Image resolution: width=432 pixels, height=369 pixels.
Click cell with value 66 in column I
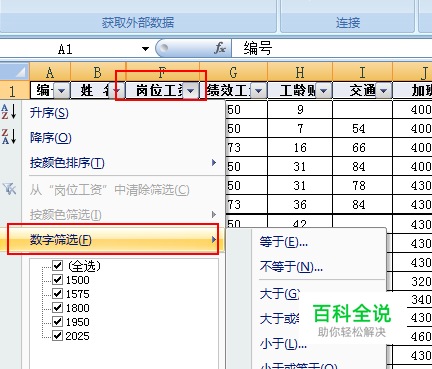(x=363, y=148)
